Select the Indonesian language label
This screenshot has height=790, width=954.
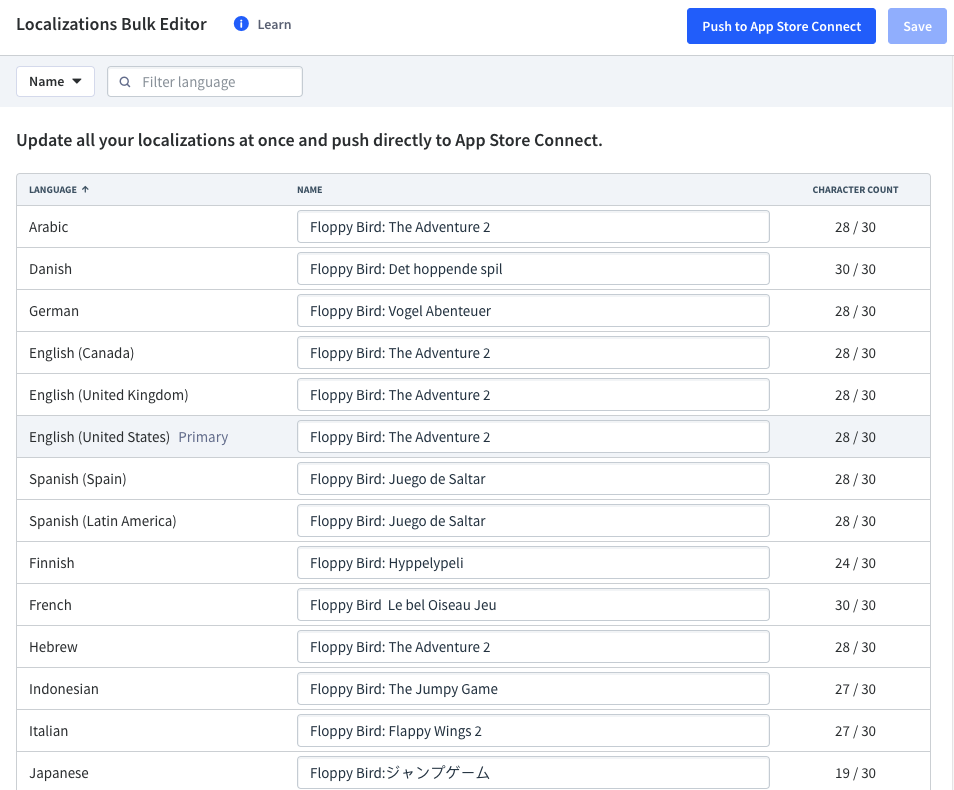64,689
